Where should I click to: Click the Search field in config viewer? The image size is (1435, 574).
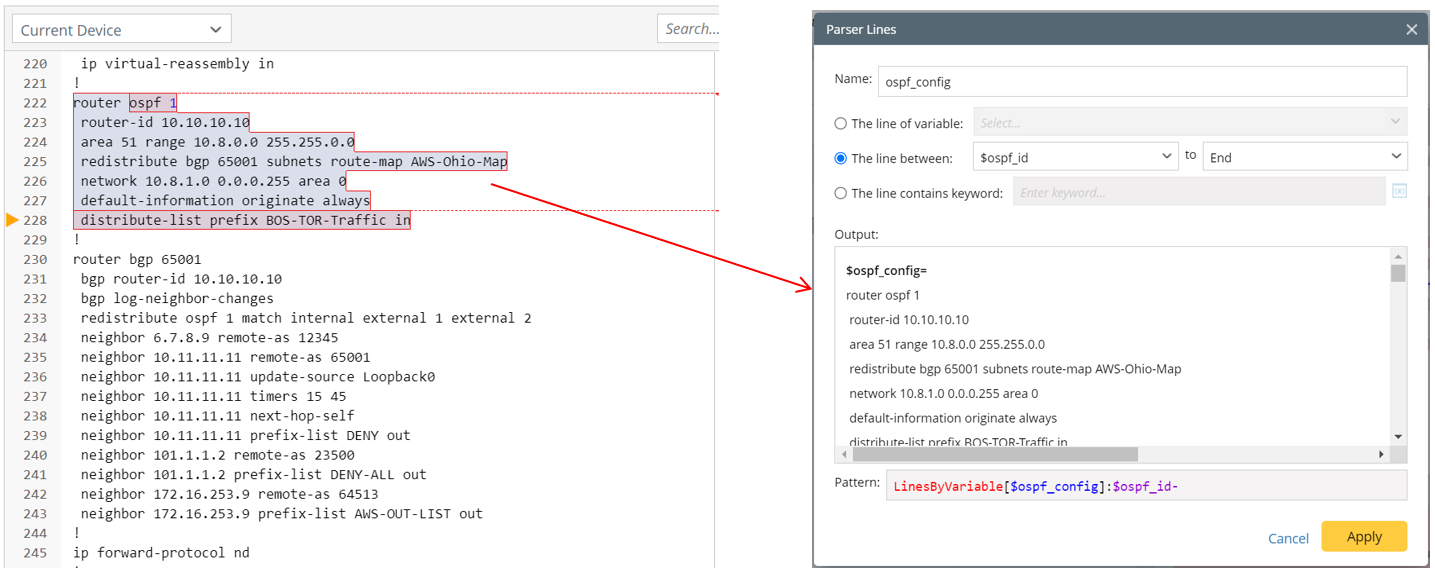(689, 29)
